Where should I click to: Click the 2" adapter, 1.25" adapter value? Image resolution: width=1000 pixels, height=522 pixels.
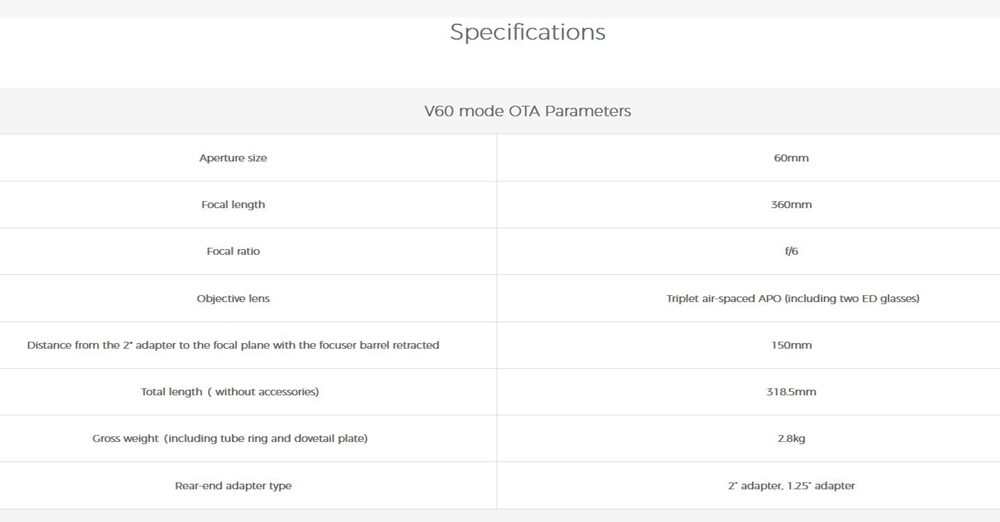pyautogui.click(x=791, y=486)
